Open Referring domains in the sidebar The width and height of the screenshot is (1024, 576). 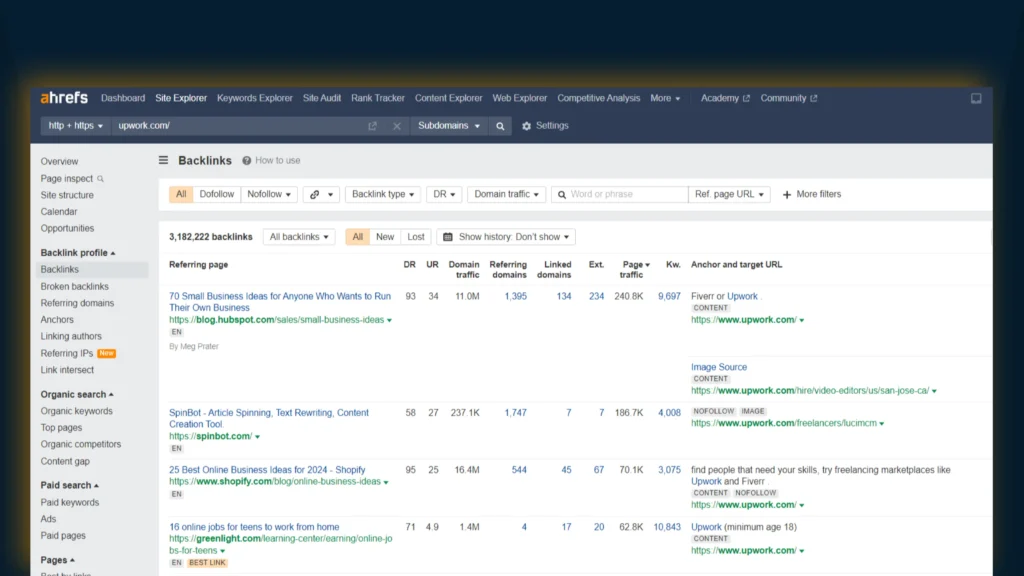pos(77,303)
